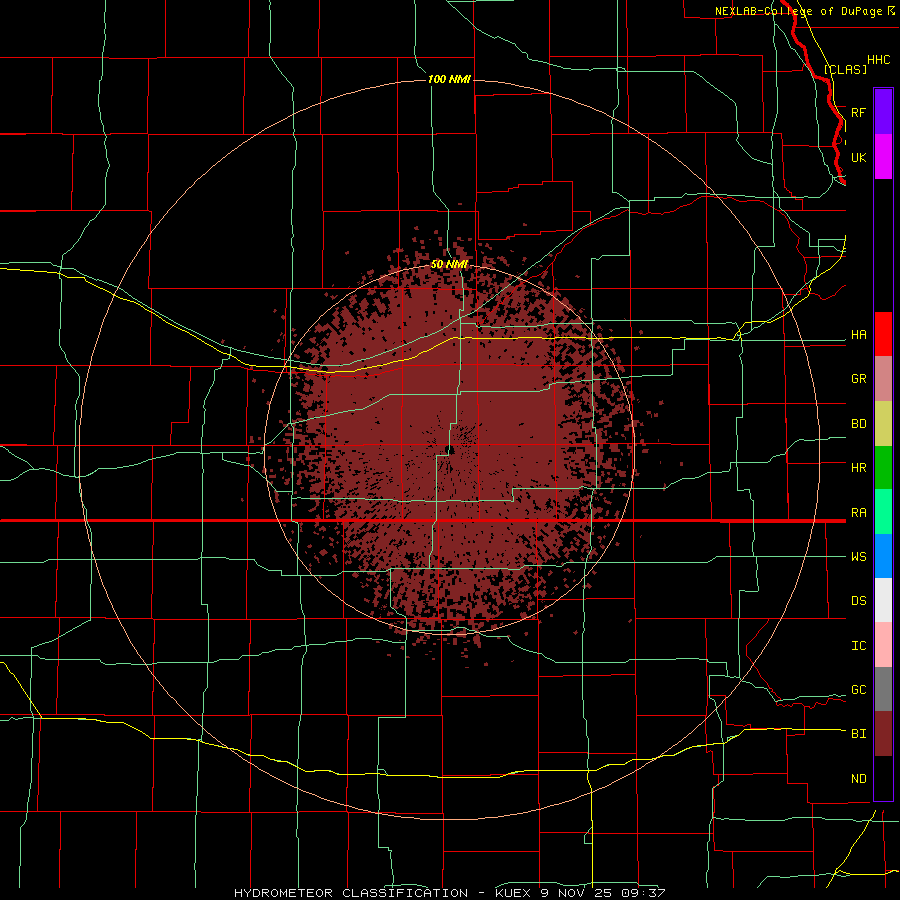Click the HR green legend swatch
The image size is (900, 900).
(x=883, y=468)
